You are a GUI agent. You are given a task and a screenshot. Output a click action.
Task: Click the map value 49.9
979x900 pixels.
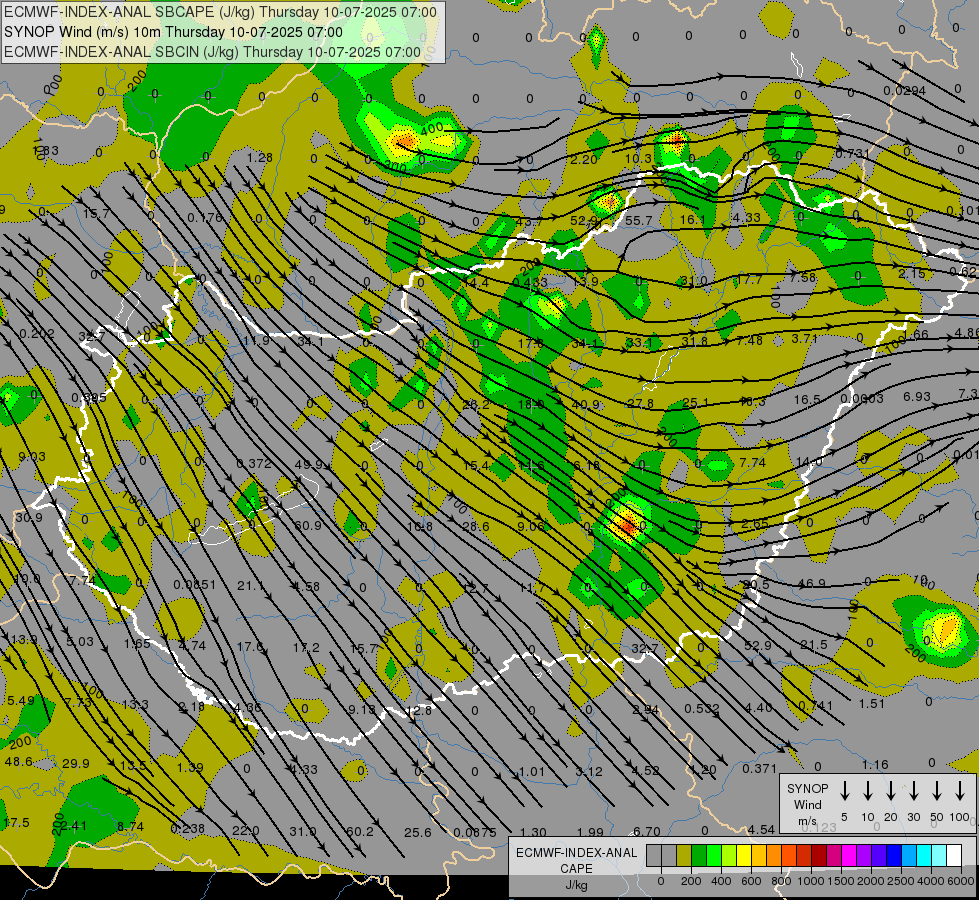pos(308,464)
